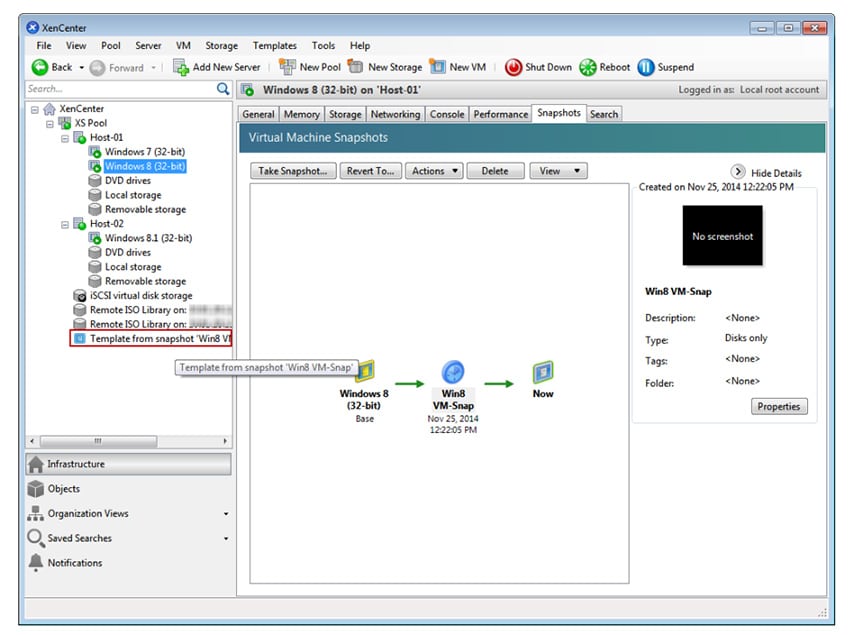Viewport: 850px width, 635px height.
Task: Open the Back history dropdown arrow
Action: (x=81, y=68)
